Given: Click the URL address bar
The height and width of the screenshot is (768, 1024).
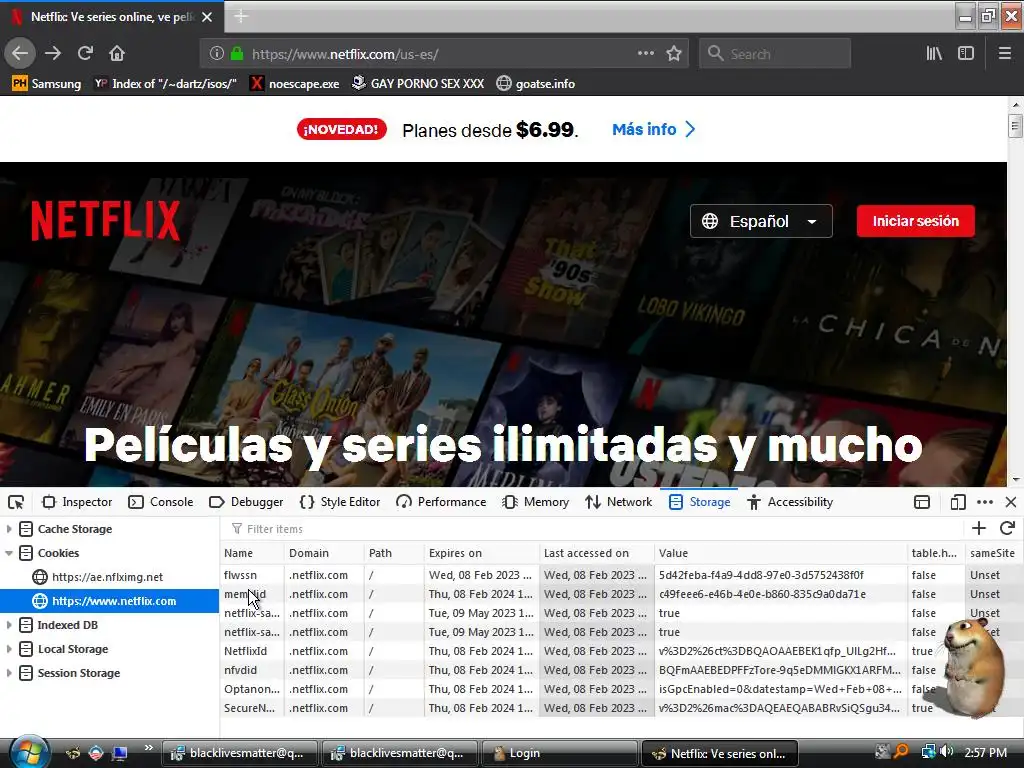Looking at the screenshot, I should tap(442, 54).
